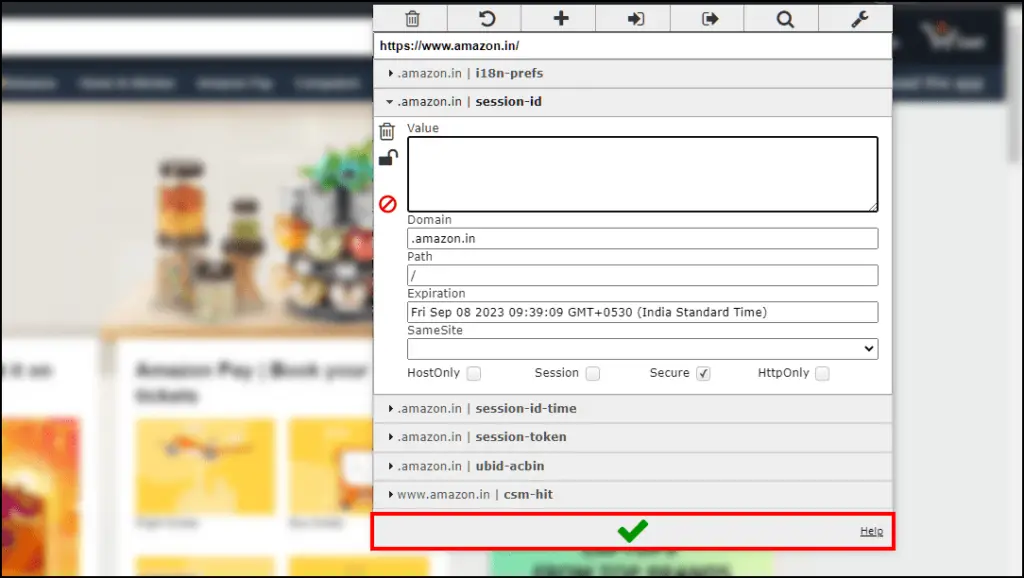This screenshot has width=1024, height=578.
Task: Expand the session-token cookie row
Action: (x=632, y=437)
